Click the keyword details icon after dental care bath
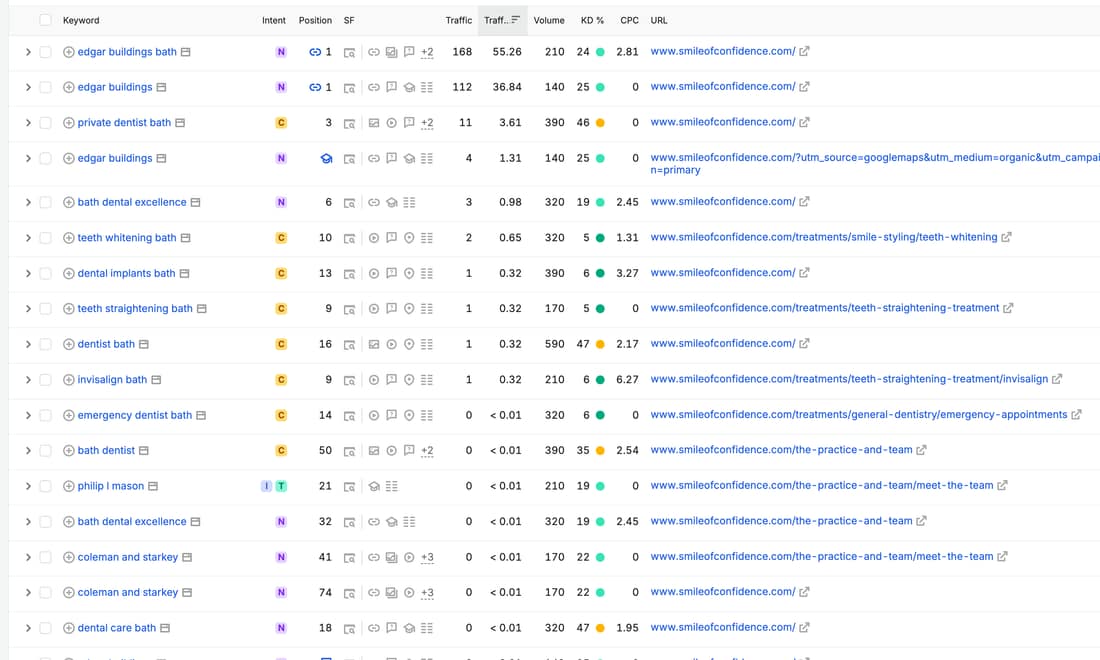Viewport: 1100px width, 660px height. [x=165, y=628]
